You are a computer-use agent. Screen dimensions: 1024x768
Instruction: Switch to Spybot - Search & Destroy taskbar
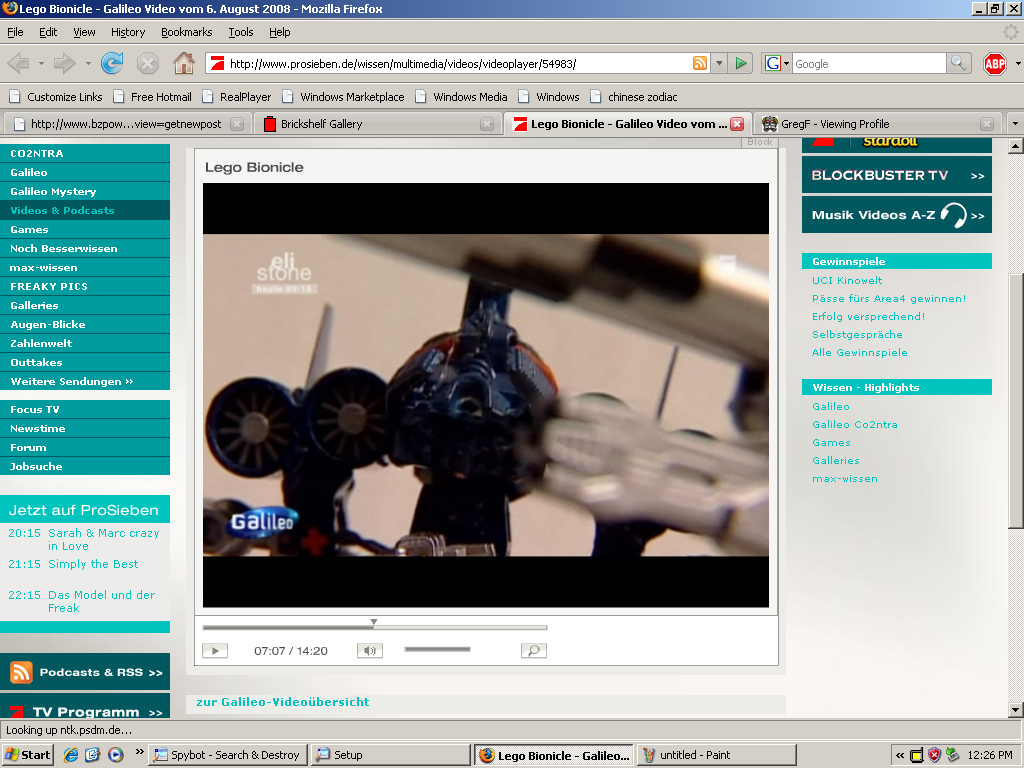227,755
